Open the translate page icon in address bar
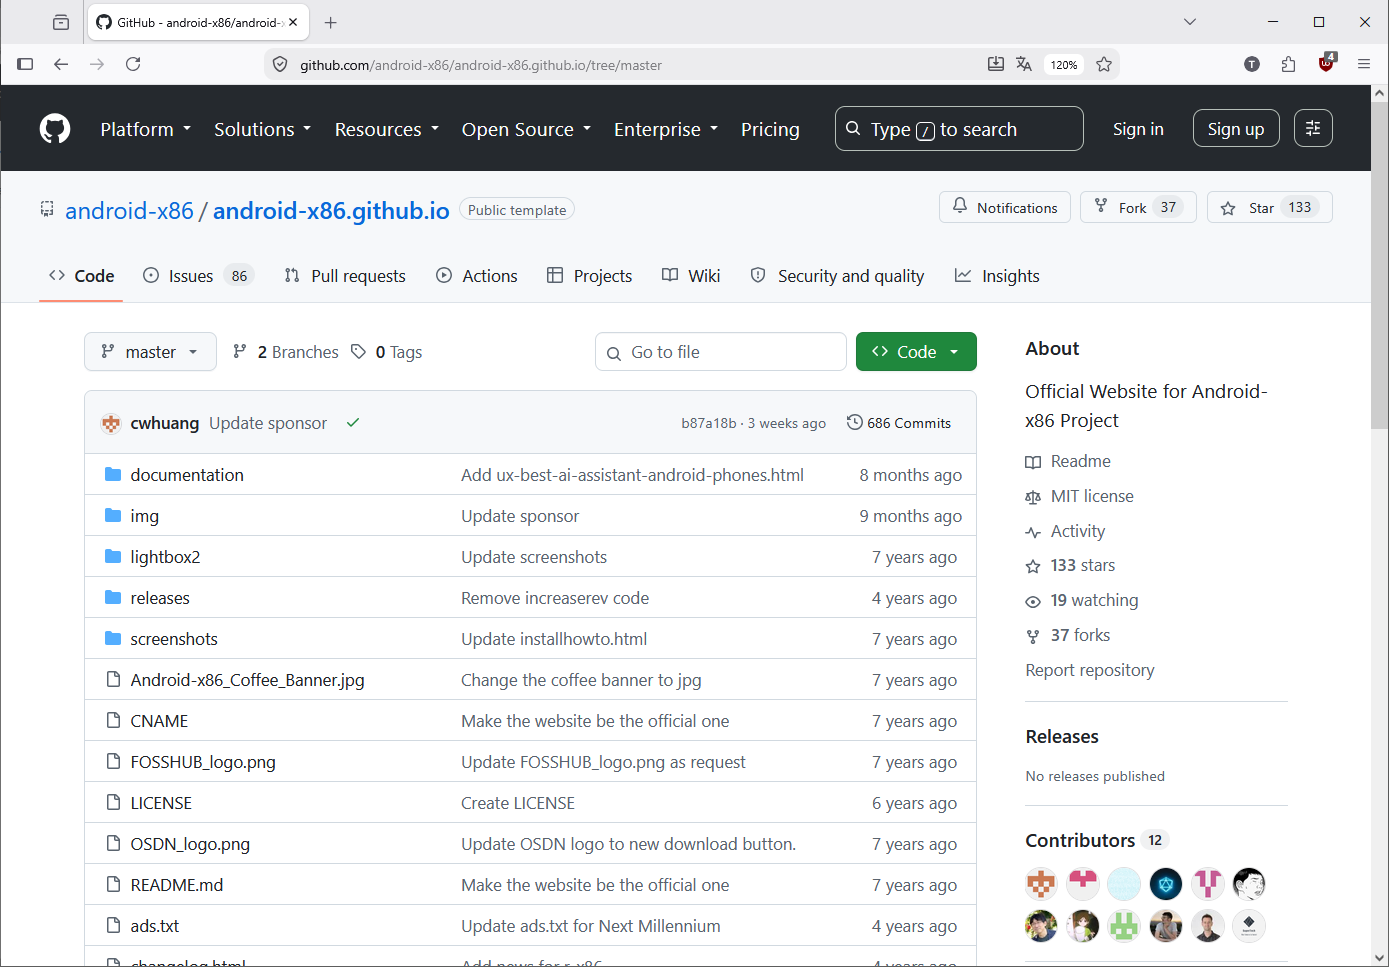Image resolution: width=1389 pixels, height=967 pixels. (1024, 64)
